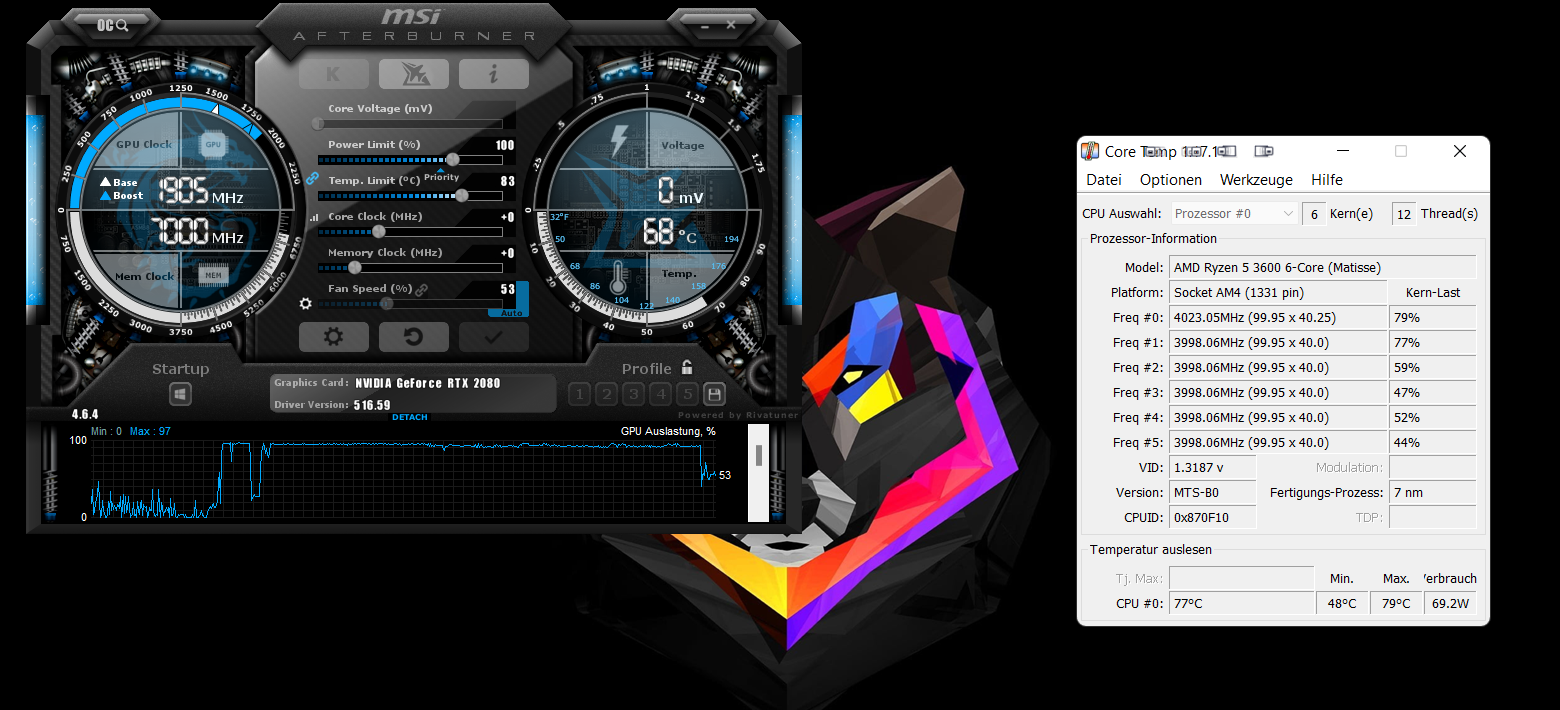Click the profile lock icon
Image resolution: width=1560 pixels, height=710 pixels.
click(687, 367)
